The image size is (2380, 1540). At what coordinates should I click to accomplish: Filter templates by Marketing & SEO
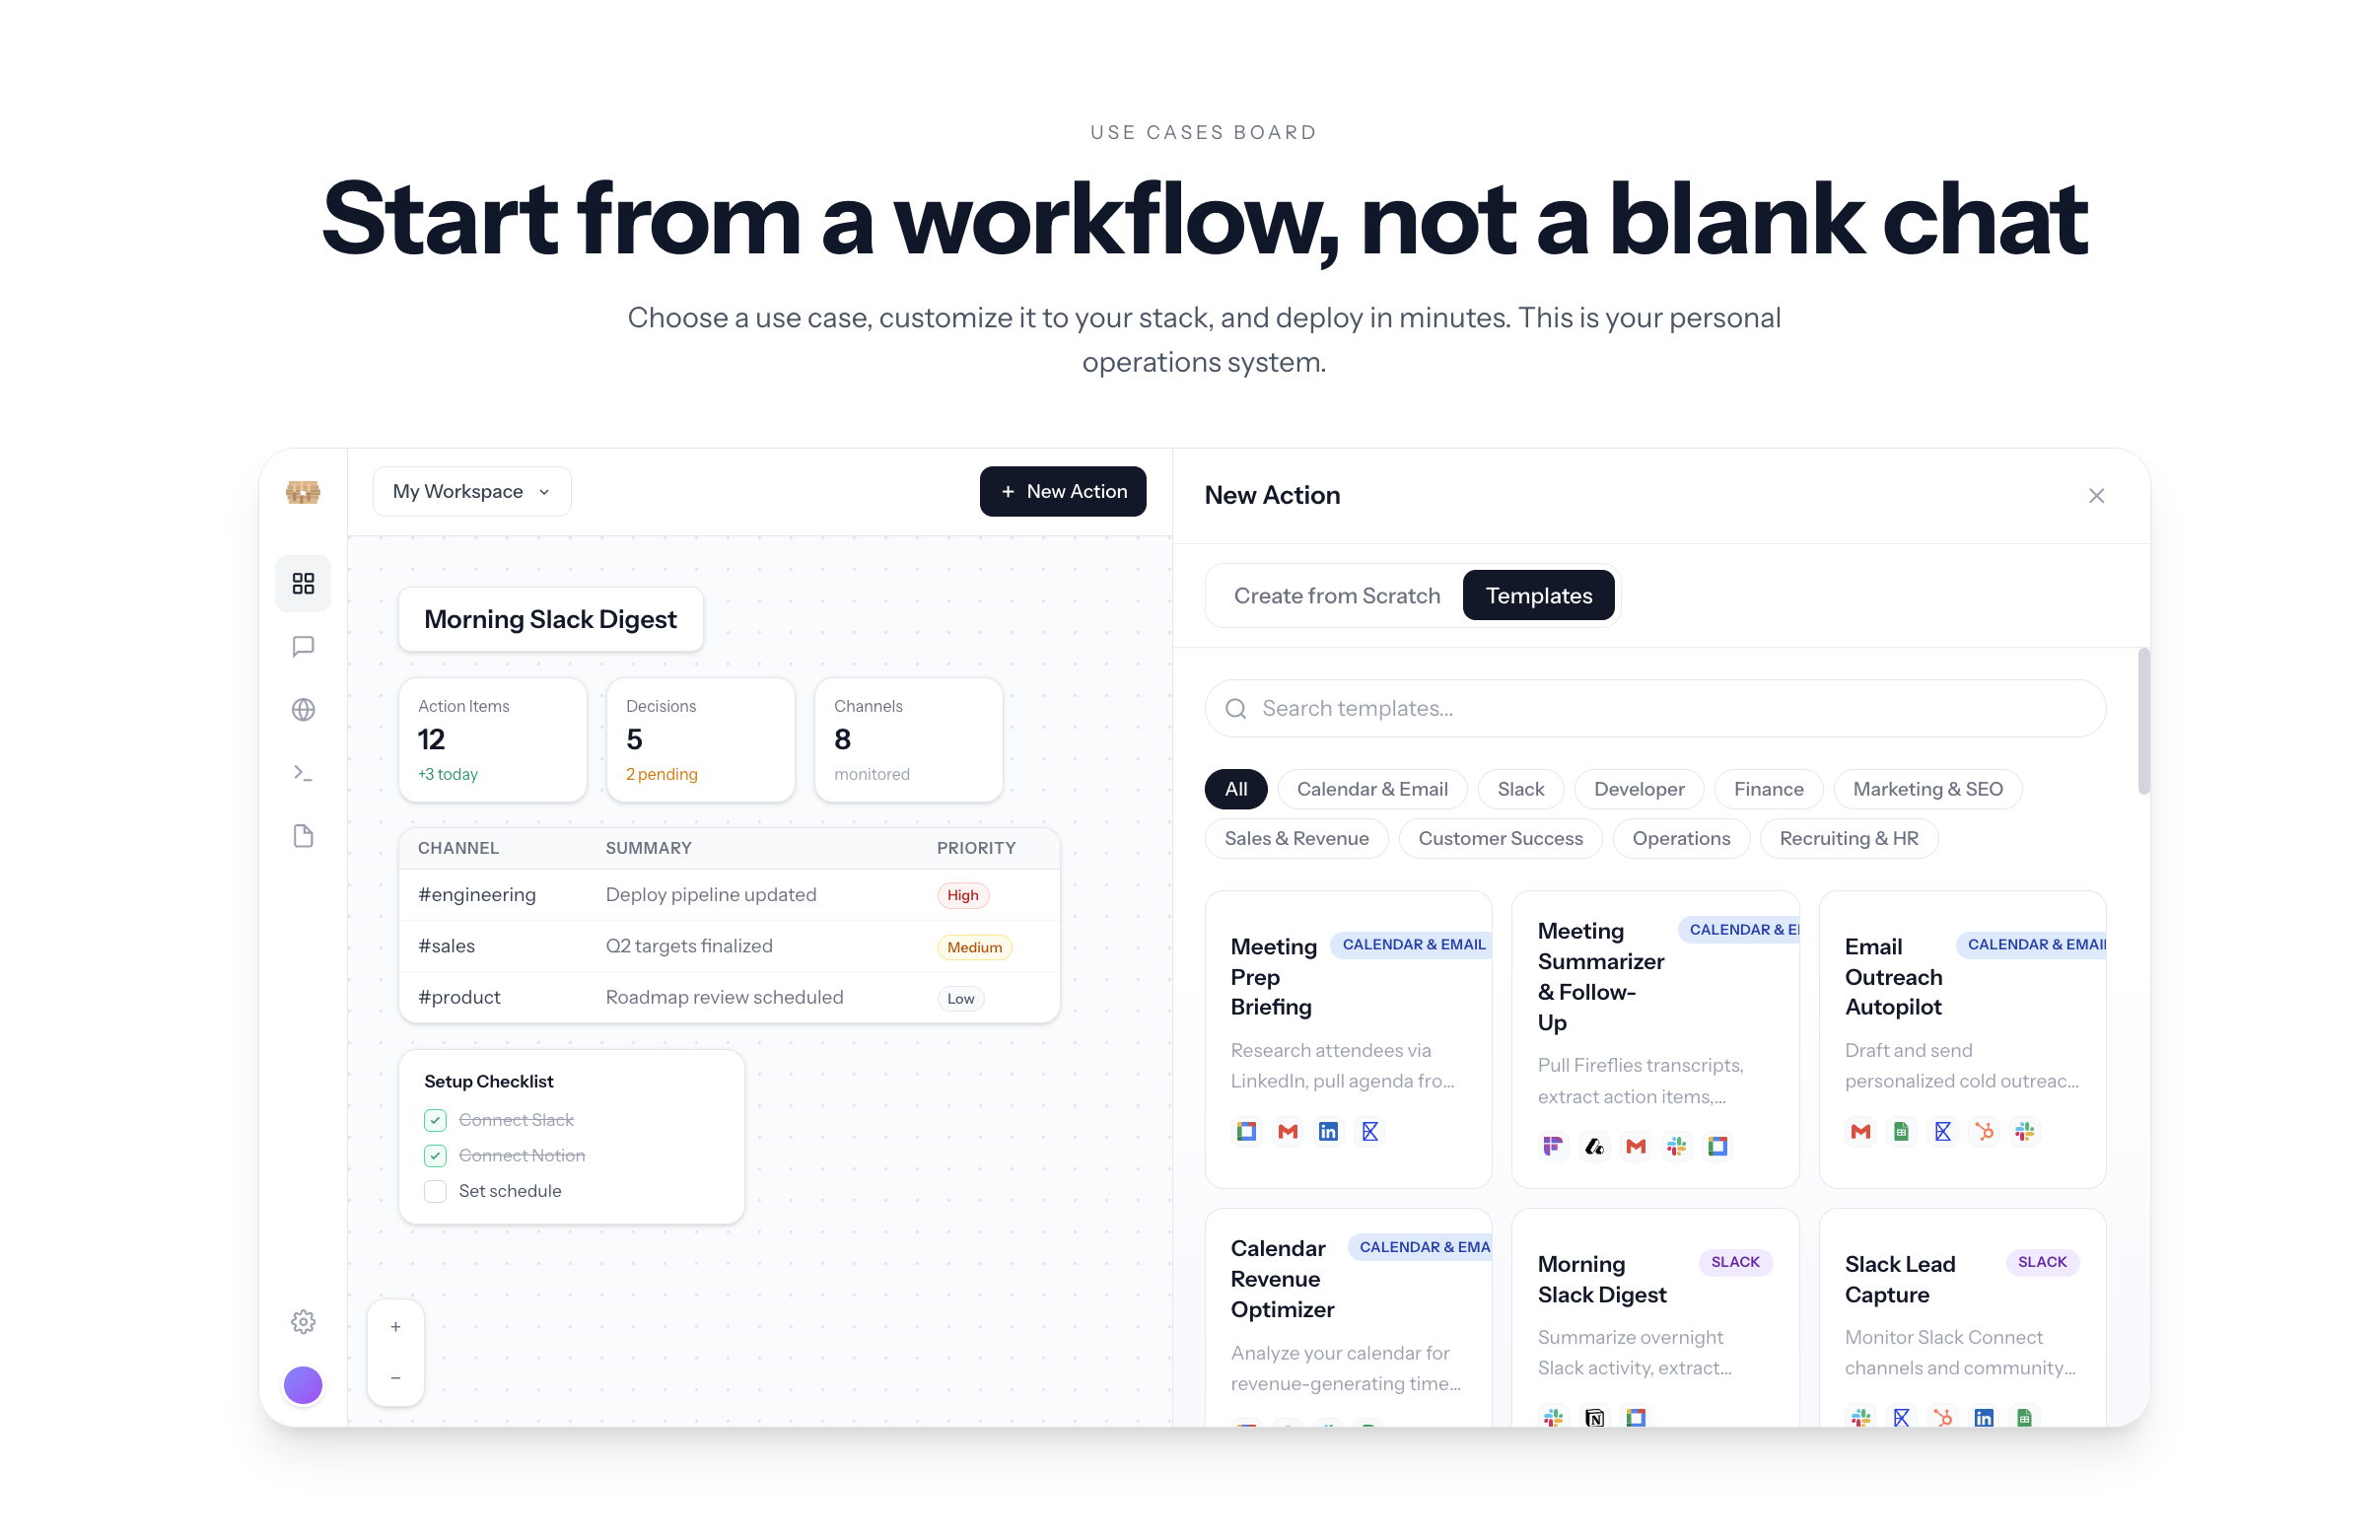point(1927,789)
